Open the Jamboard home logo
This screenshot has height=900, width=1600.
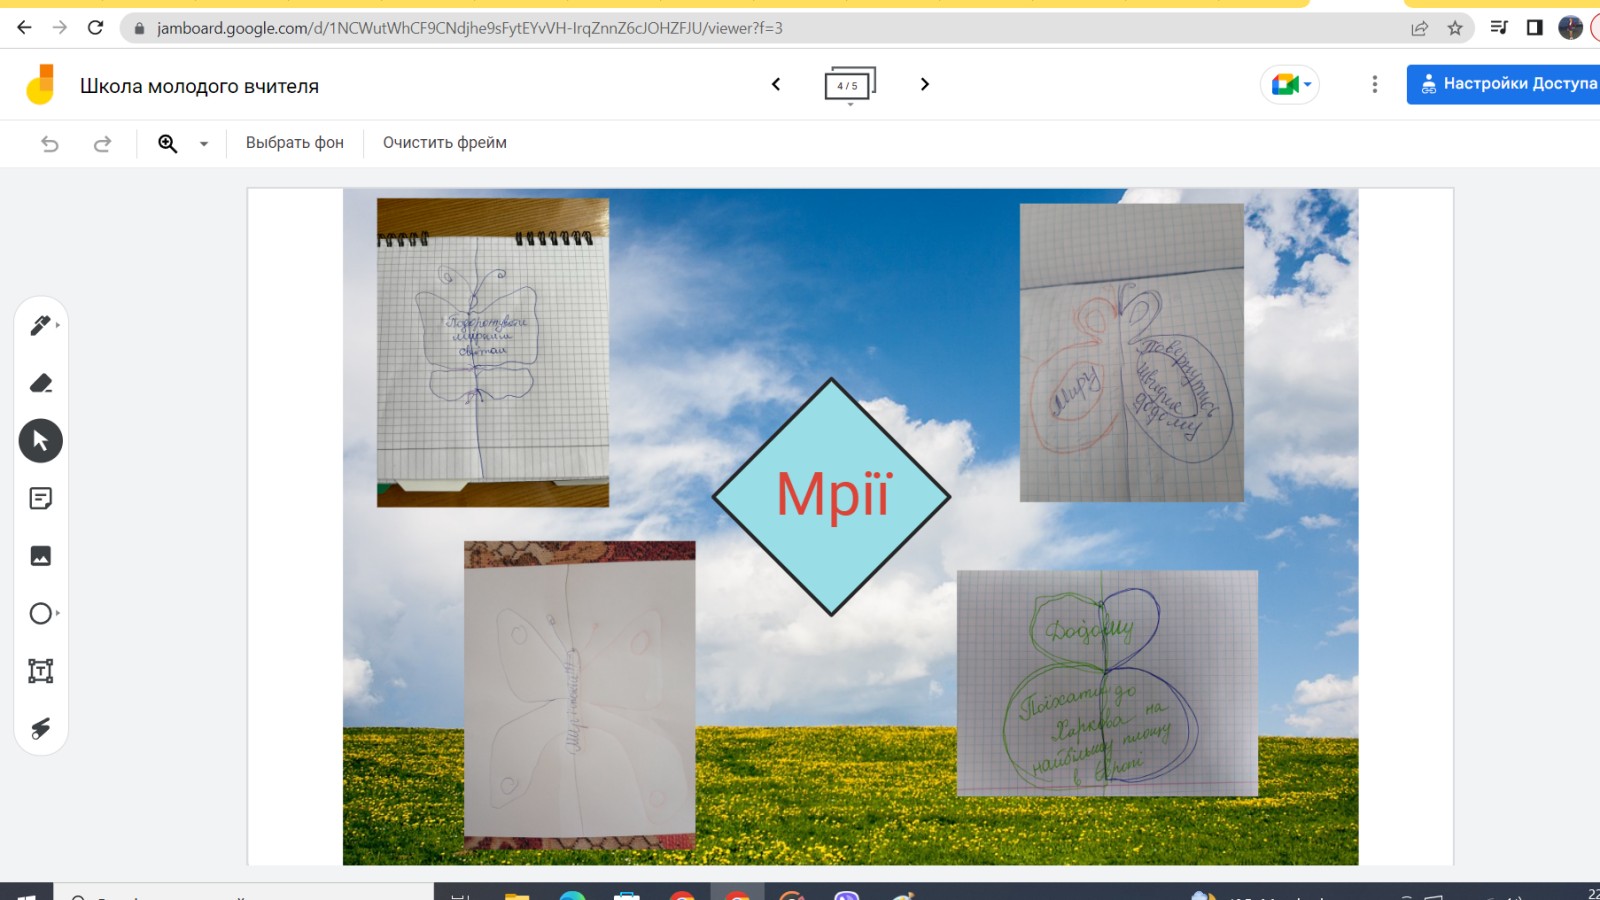click(40, 85)
